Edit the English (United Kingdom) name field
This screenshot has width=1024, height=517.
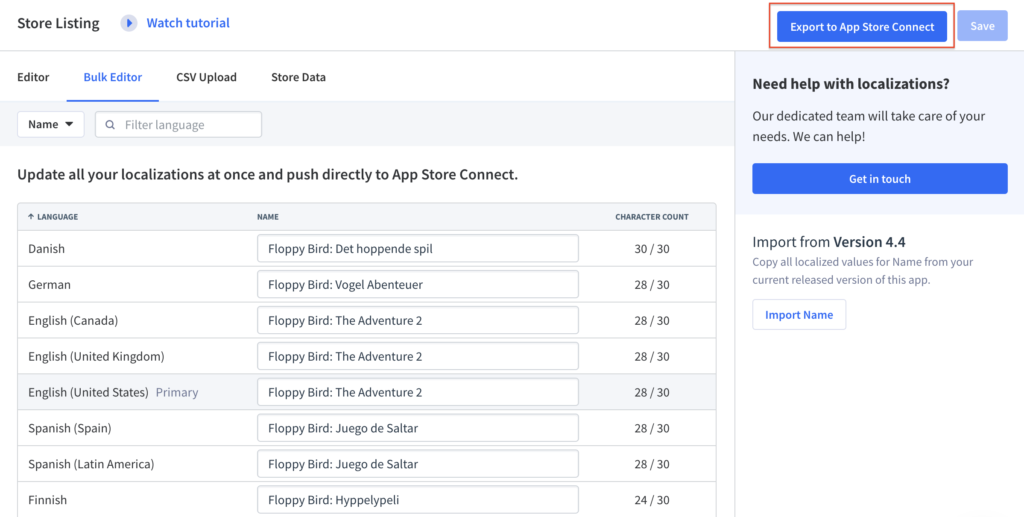click(418, 356)
